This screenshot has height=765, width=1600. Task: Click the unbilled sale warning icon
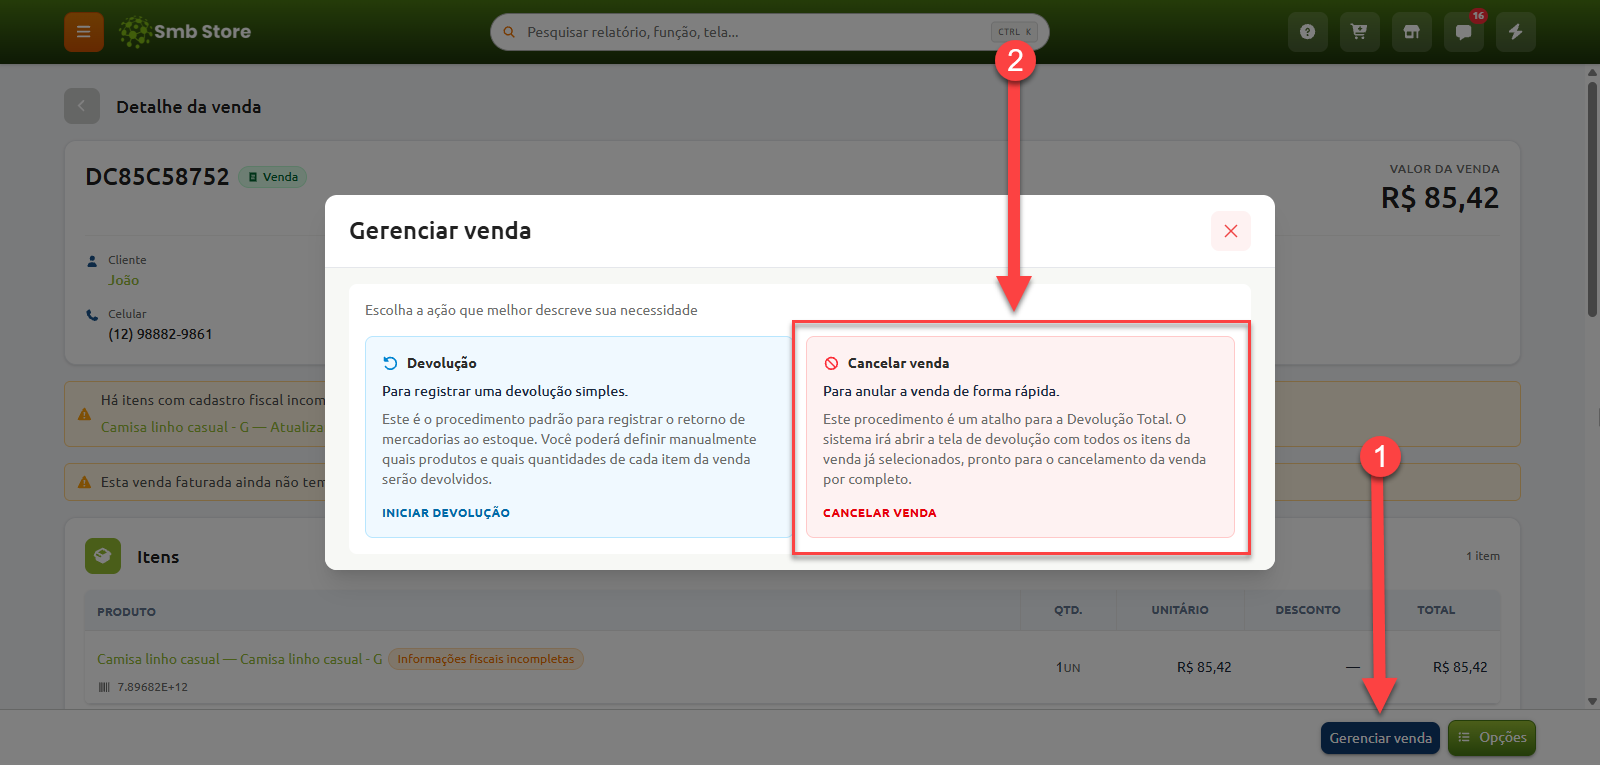pyautogui.click(x=84, y=482)
